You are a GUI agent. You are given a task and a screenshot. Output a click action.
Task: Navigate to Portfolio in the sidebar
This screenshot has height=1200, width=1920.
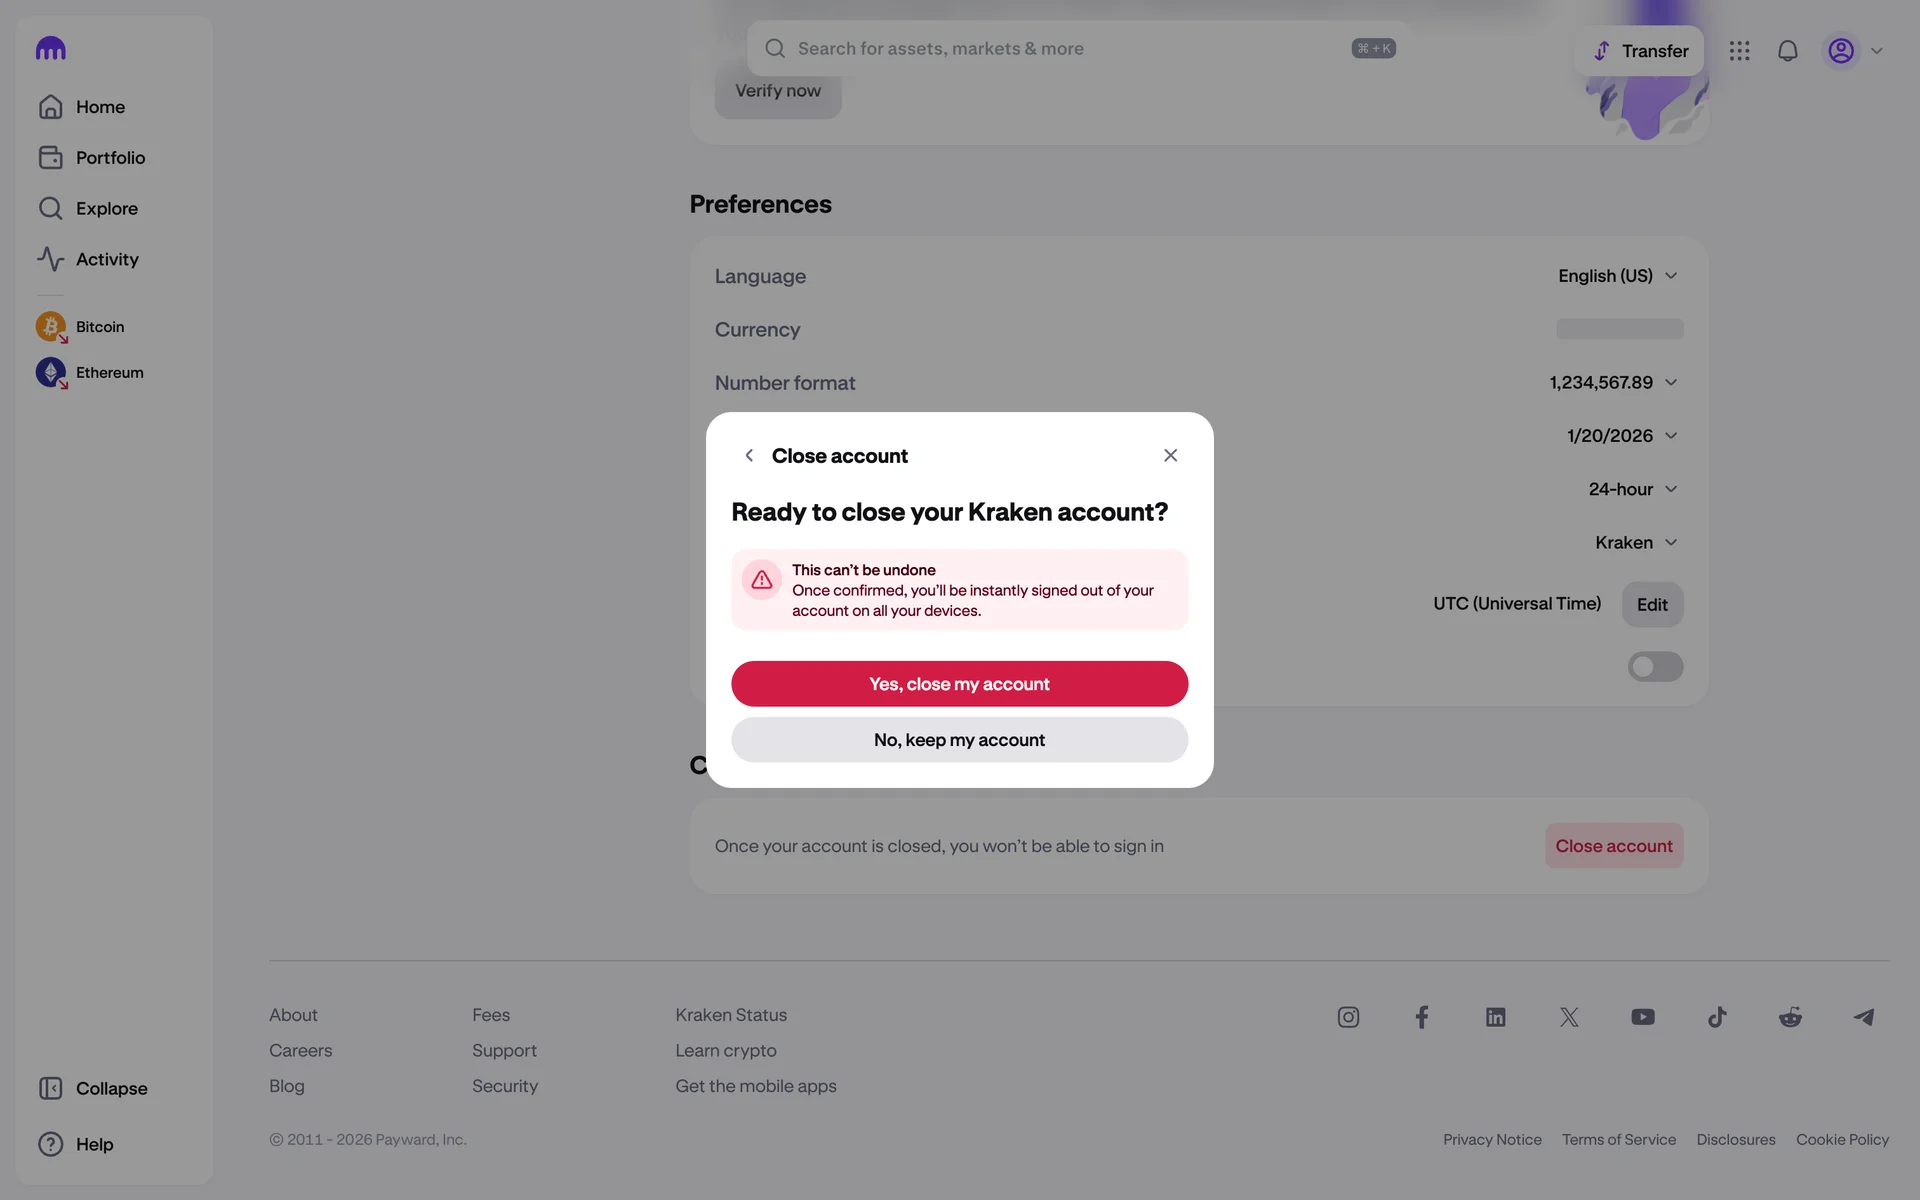pyautogui.click(x=110, y=158)
